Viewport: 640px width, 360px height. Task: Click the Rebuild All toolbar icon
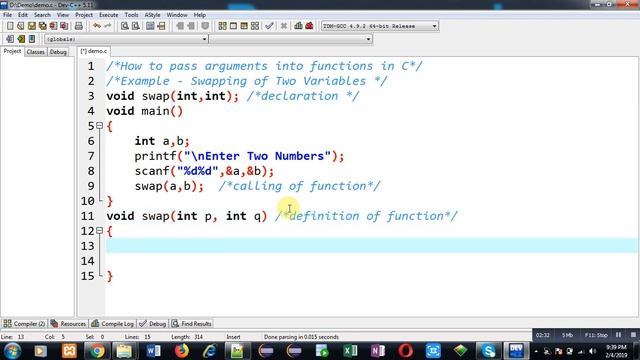[x=255, y=26]
